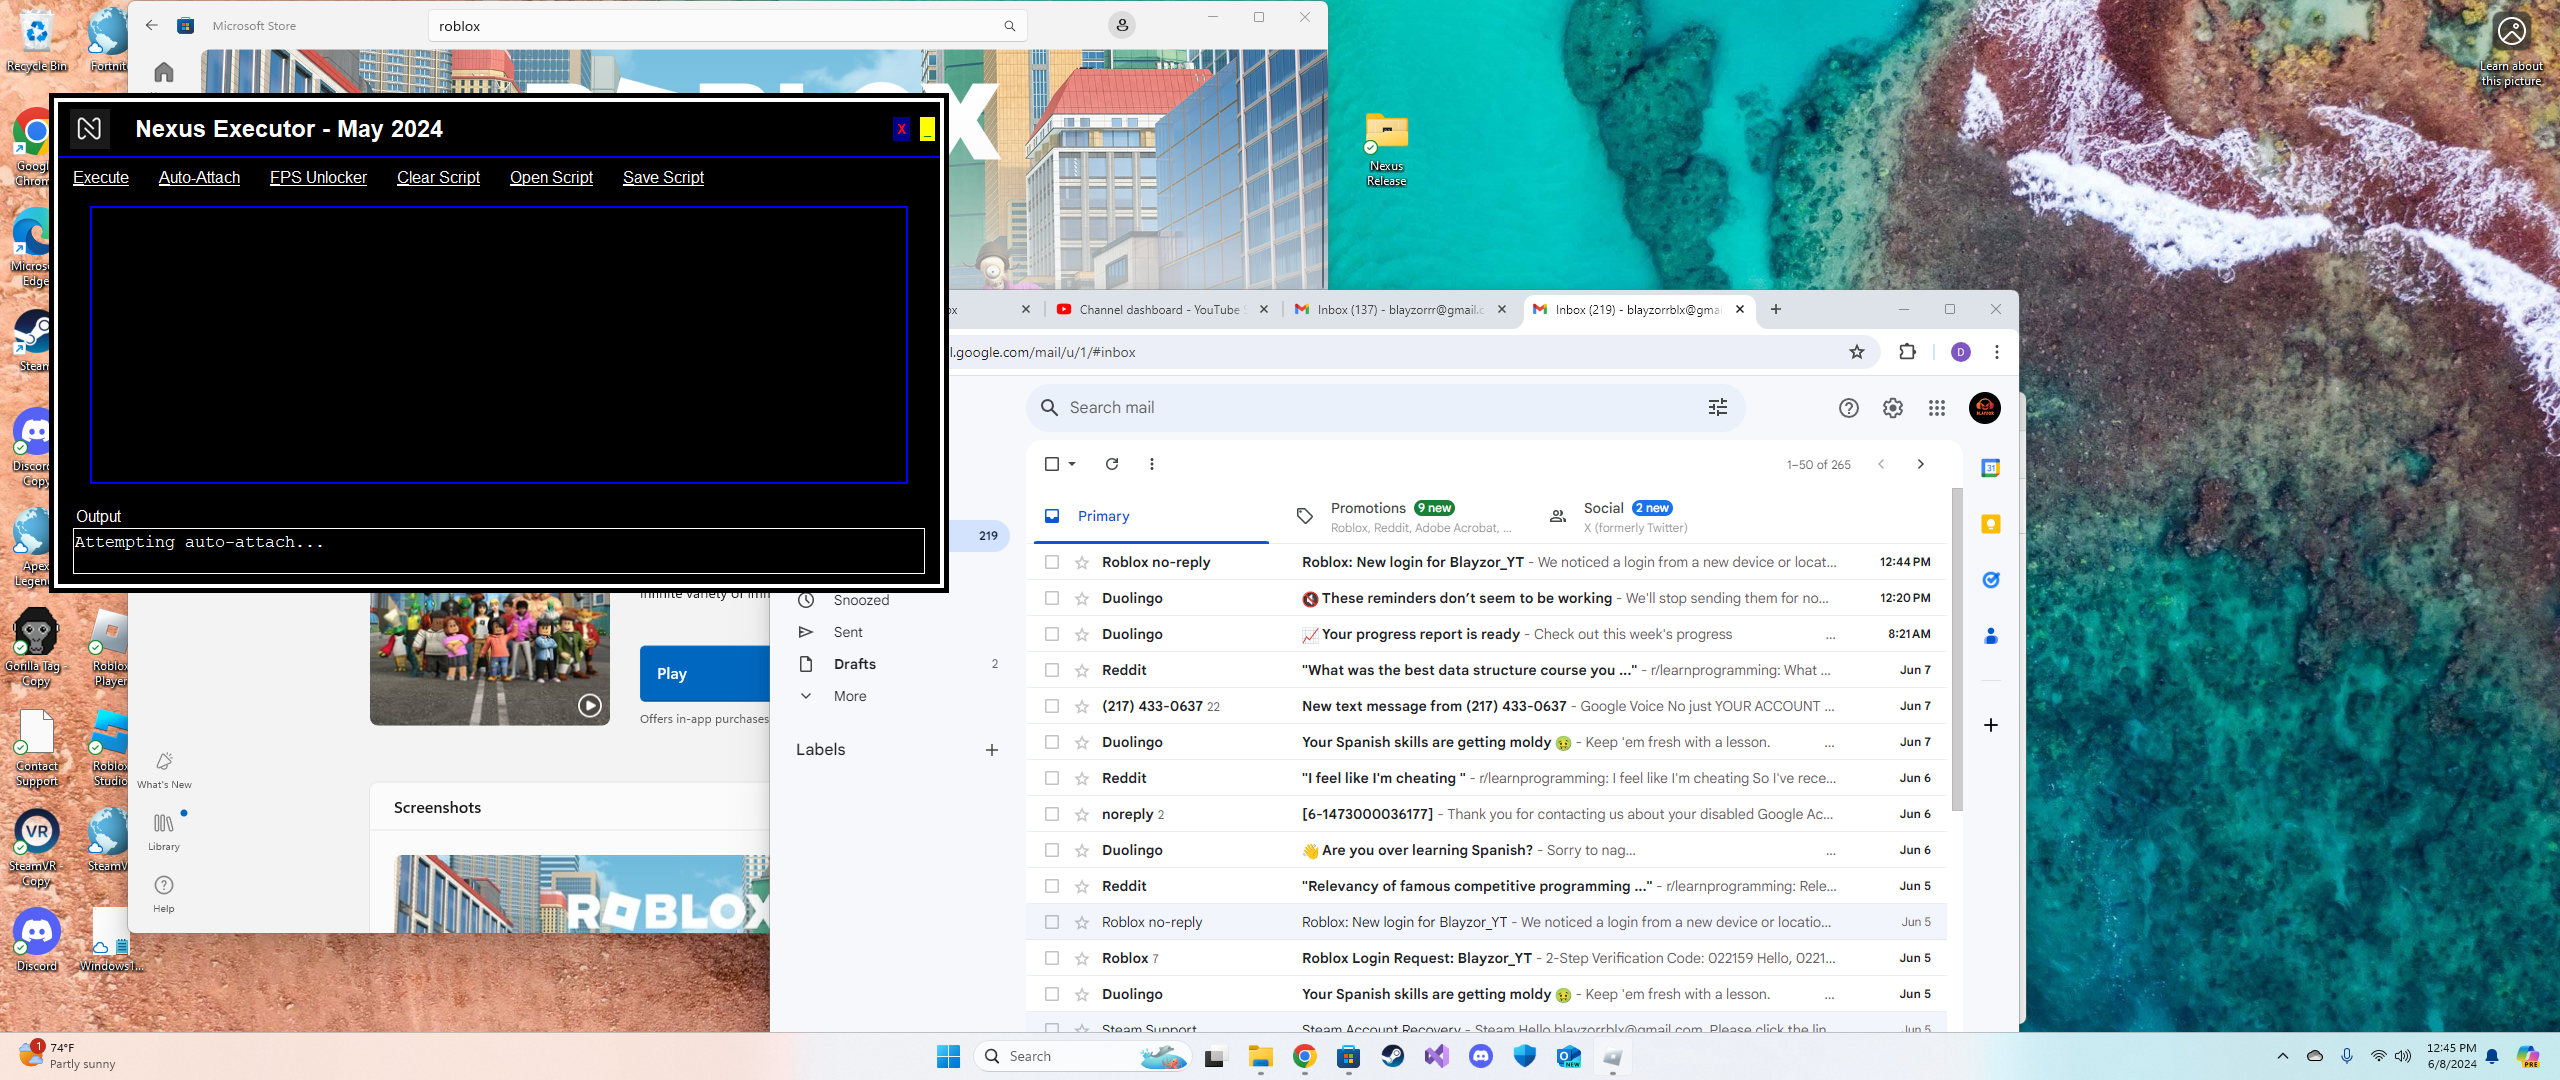Check the Roblox no-reply new login email
Screen dimensions: 2560x1080
(x=1051, y=562)
